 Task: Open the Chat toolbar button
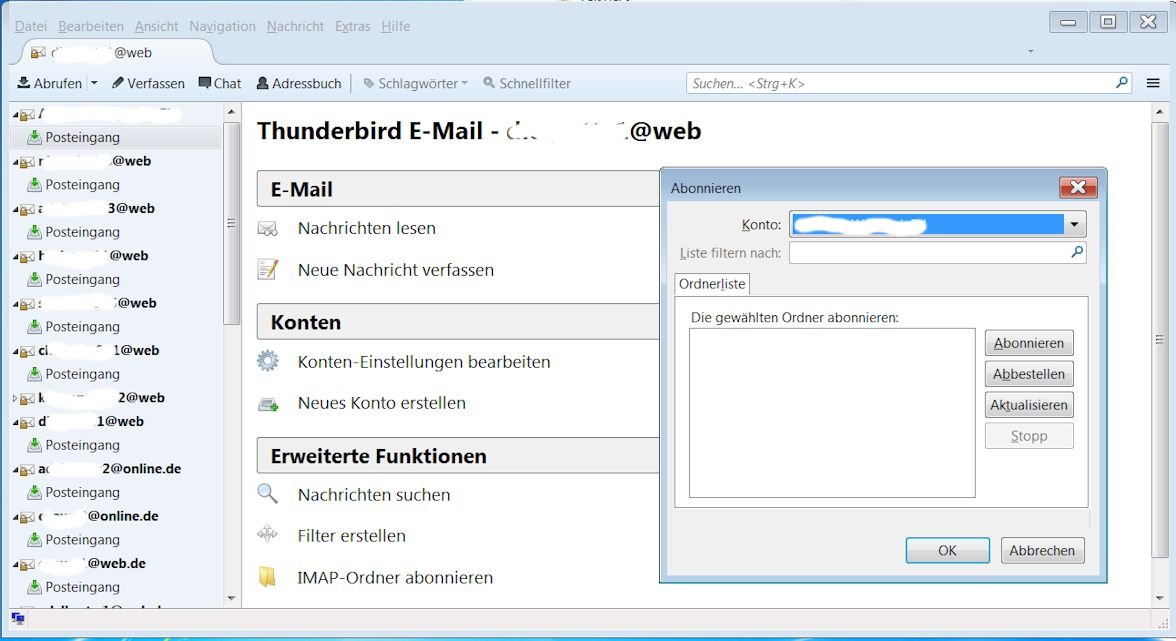click(x=220, y=83)
